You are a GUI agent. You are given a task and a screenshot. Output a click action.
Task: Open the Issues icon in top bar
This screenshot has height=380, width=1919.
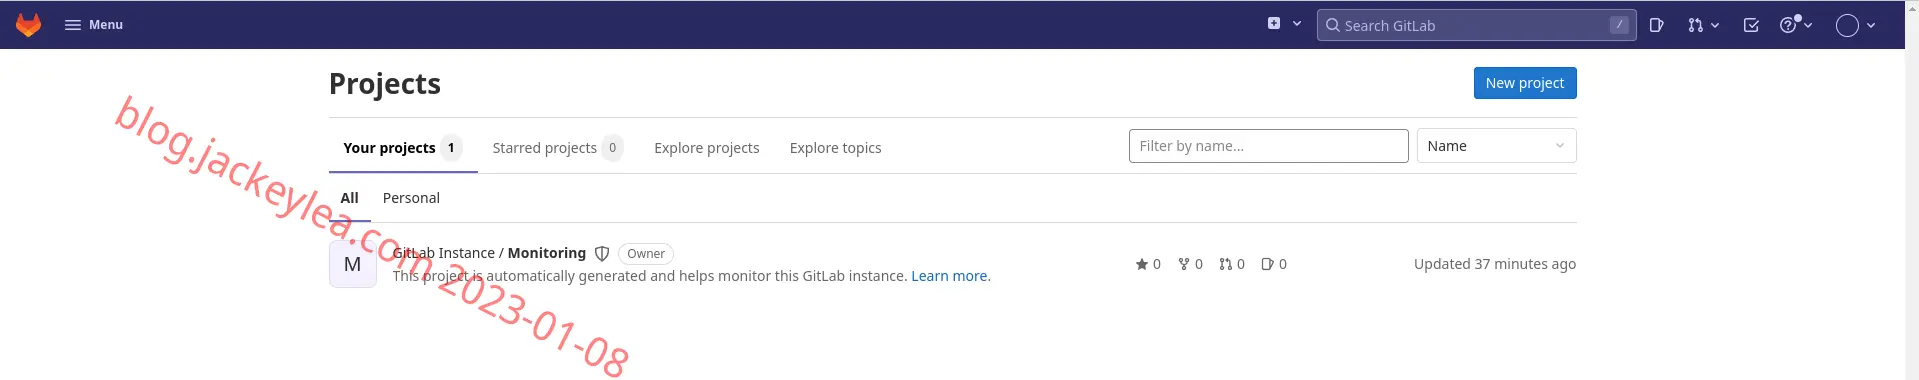1656,25
